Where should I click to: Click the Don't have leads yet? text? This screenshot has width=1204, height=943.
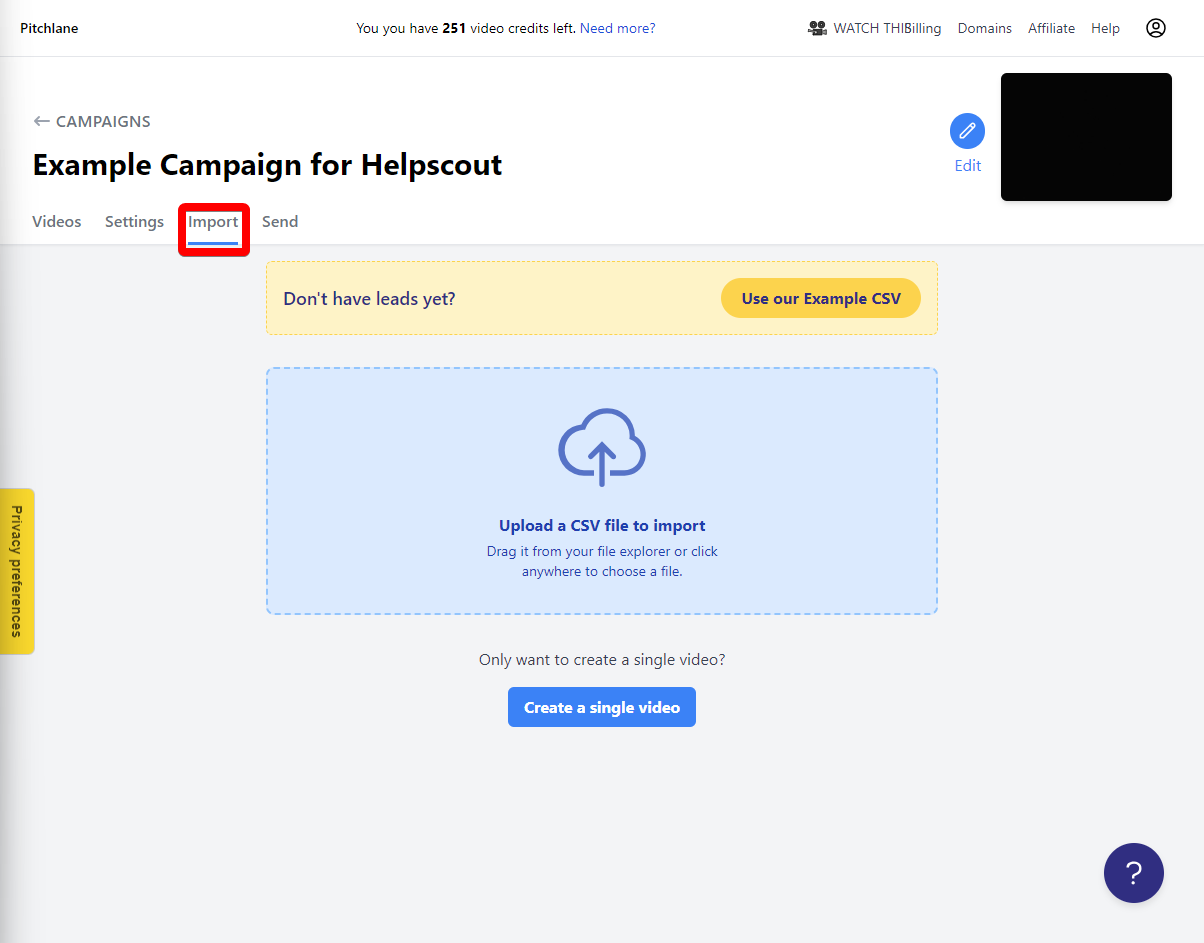[369, 298]
